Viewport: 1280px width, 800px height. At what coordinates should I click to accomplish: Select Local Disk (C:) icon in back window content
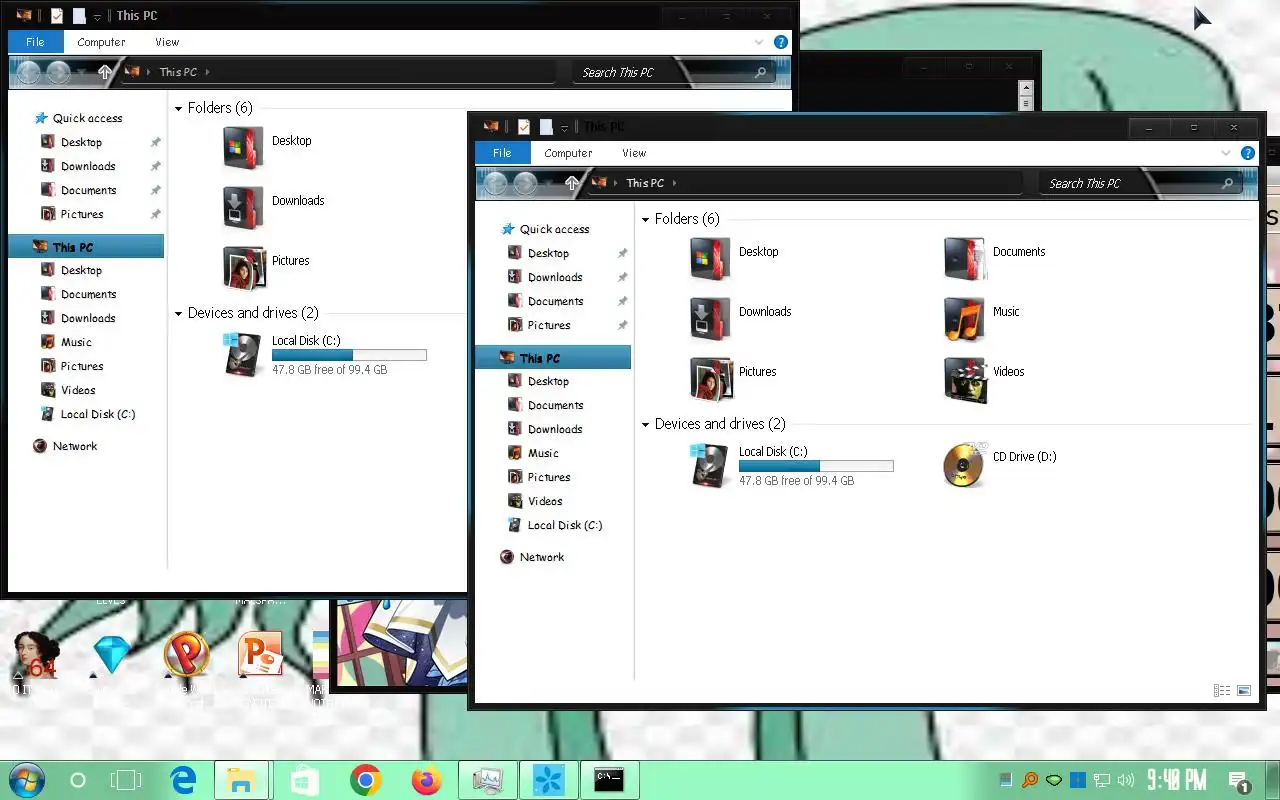pyautogui.click(x=244, y=354)
